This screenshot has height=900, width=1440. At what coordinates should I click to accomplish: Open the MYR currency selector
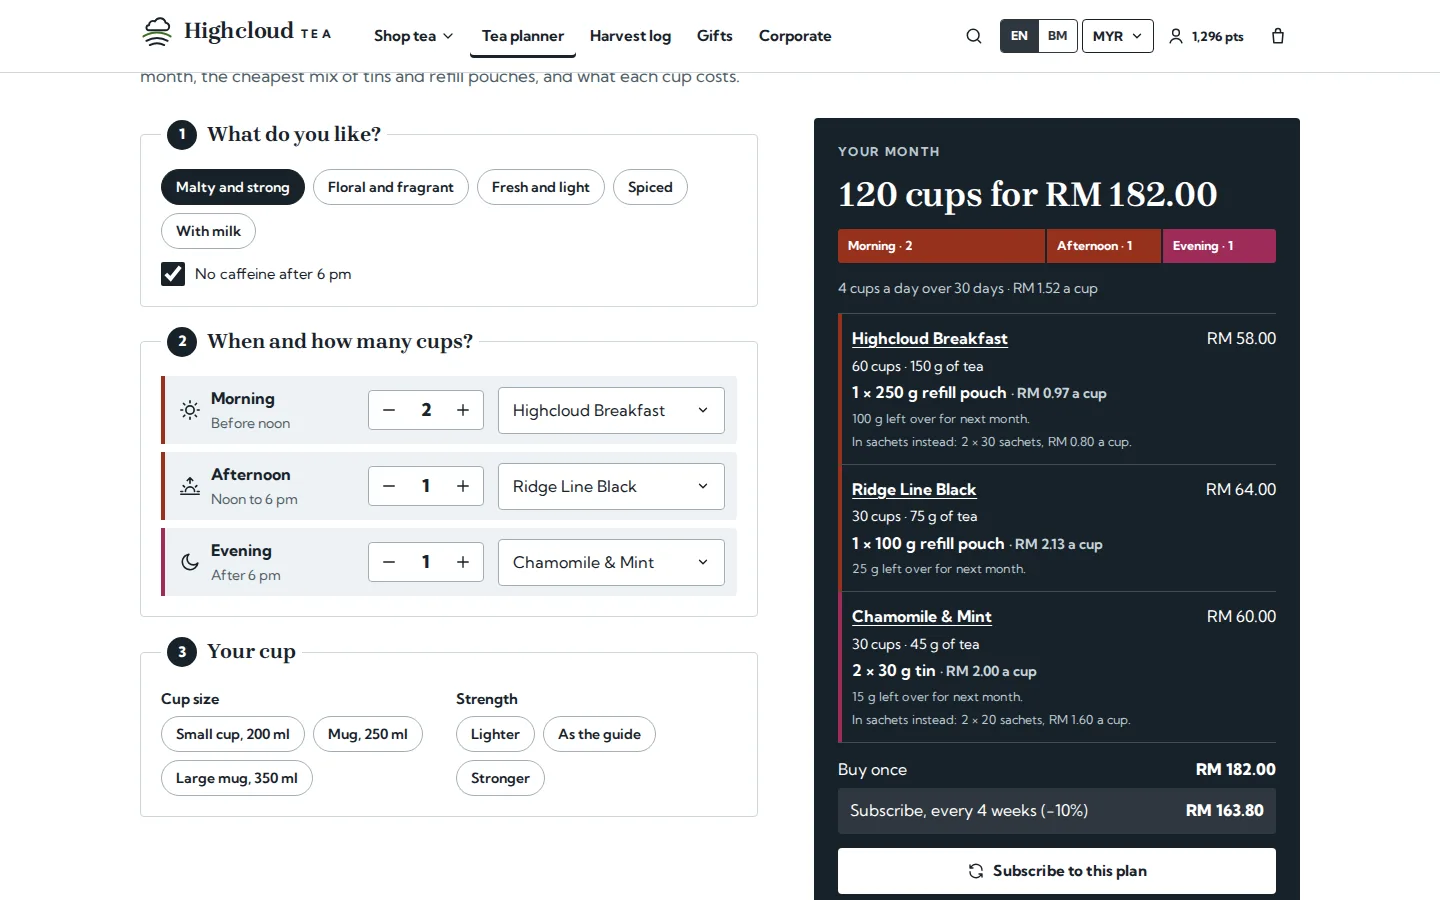[x=1117, y=36]
